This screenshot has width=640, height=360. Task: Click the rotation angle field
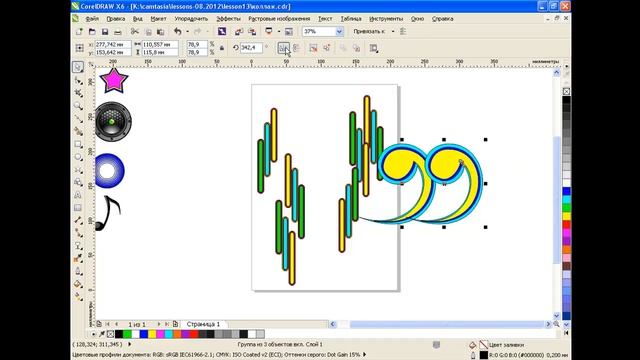click(x=251, y=48)
